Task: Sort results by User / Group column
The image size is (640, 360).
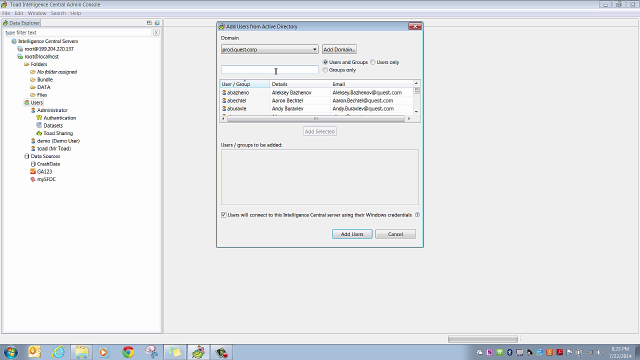Action: (245, 84)
